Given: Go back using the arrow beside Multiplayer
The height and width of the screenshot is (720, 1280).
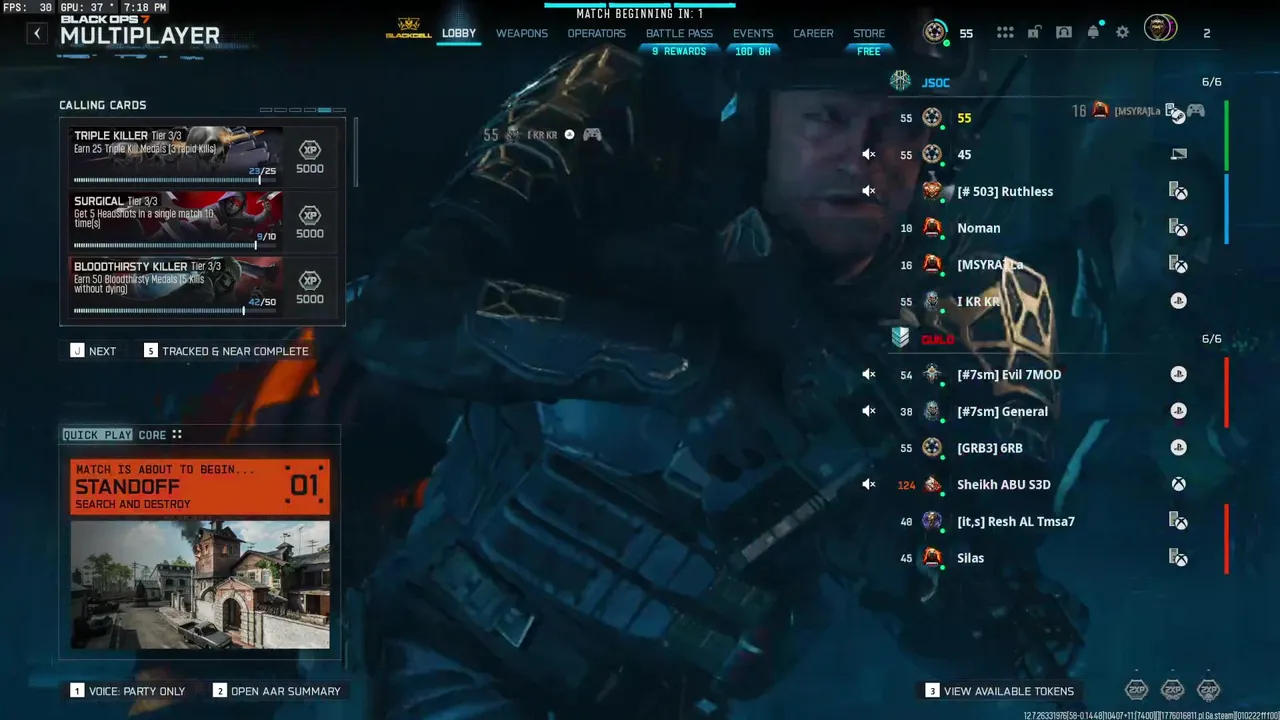Looking at the screenshot, I should point(37,33).
